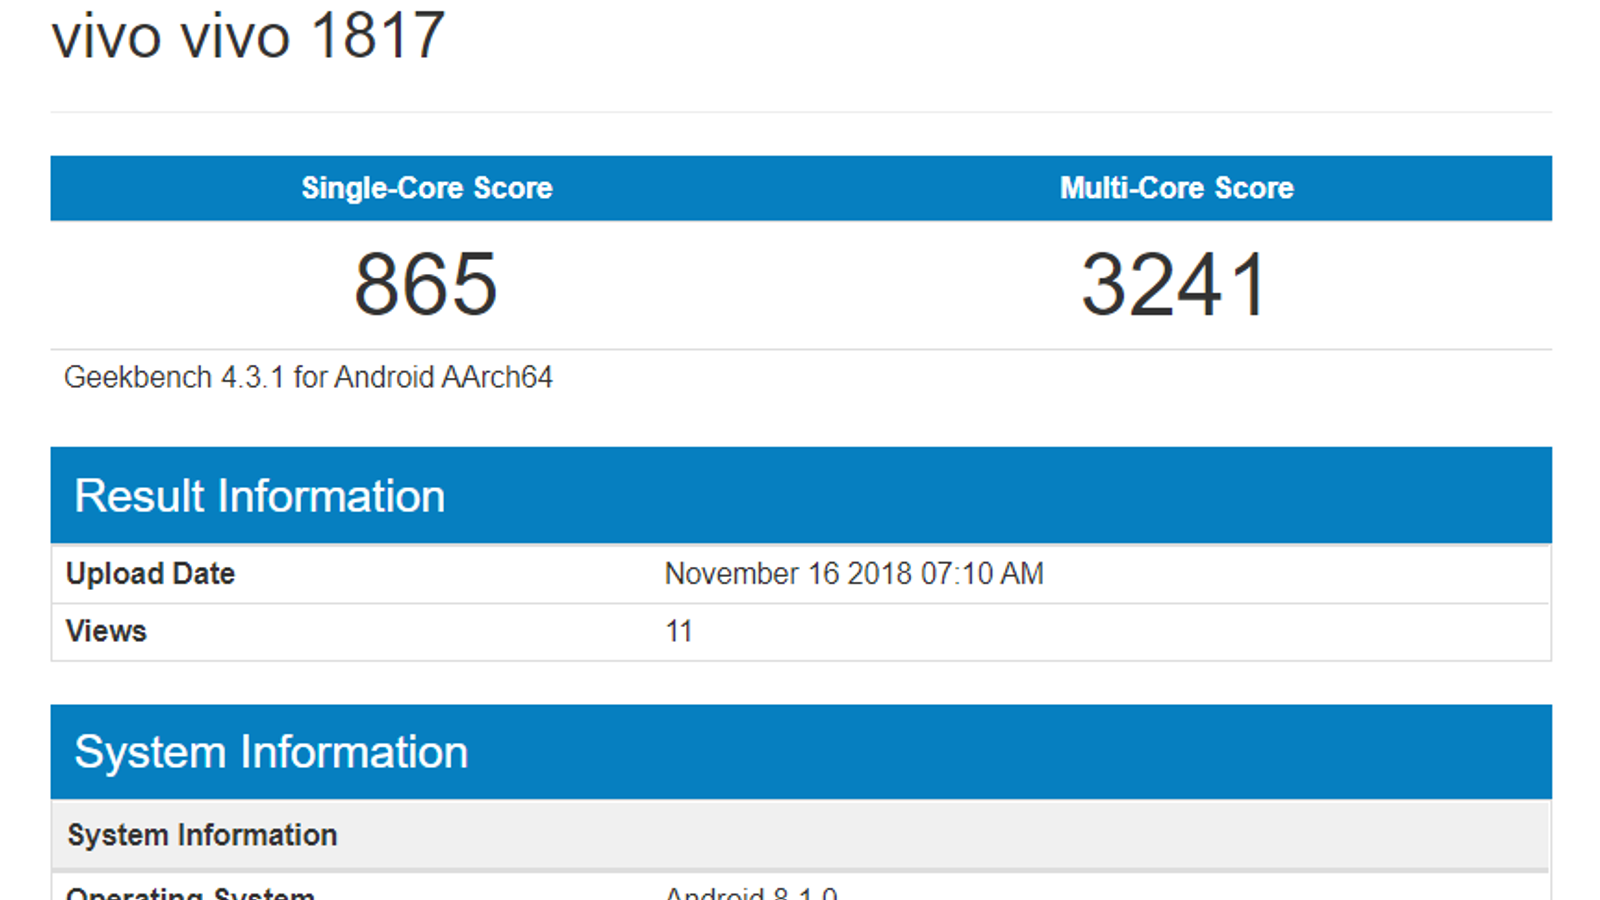Click the gray System Information sub-heading
This screenshot has height=900, width=1600.
point(202,835)
